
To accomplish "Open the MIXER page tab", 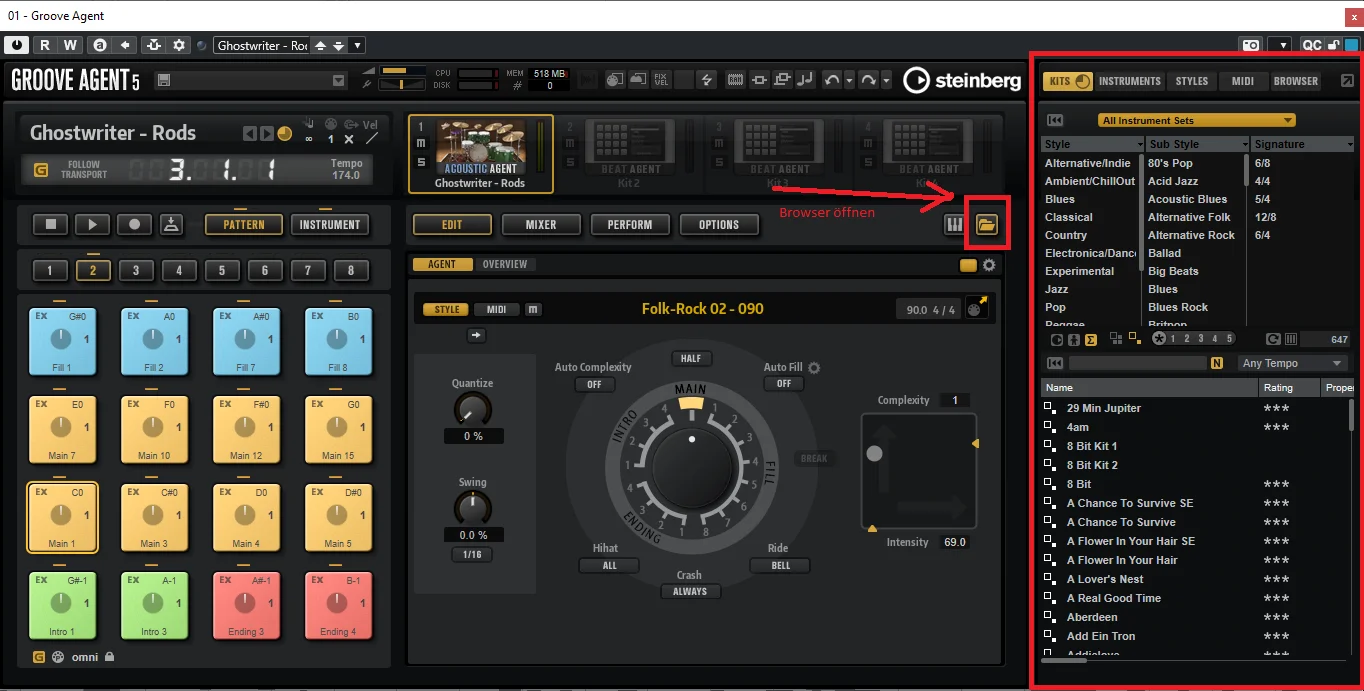I will pyautogui.click(x=541, y=225).
